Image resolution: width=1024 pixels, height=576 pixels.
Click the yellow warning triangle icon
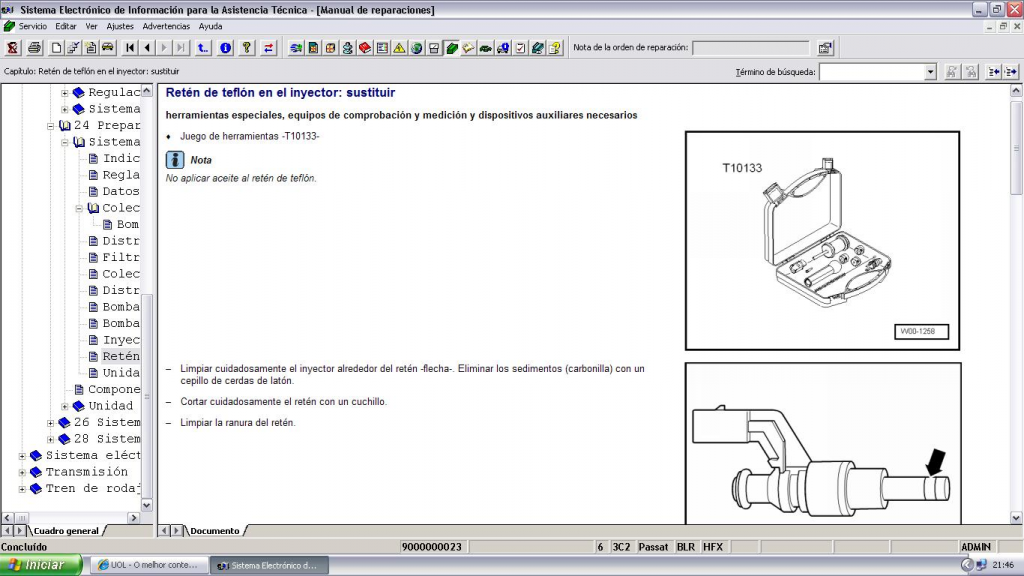point(399,48)
